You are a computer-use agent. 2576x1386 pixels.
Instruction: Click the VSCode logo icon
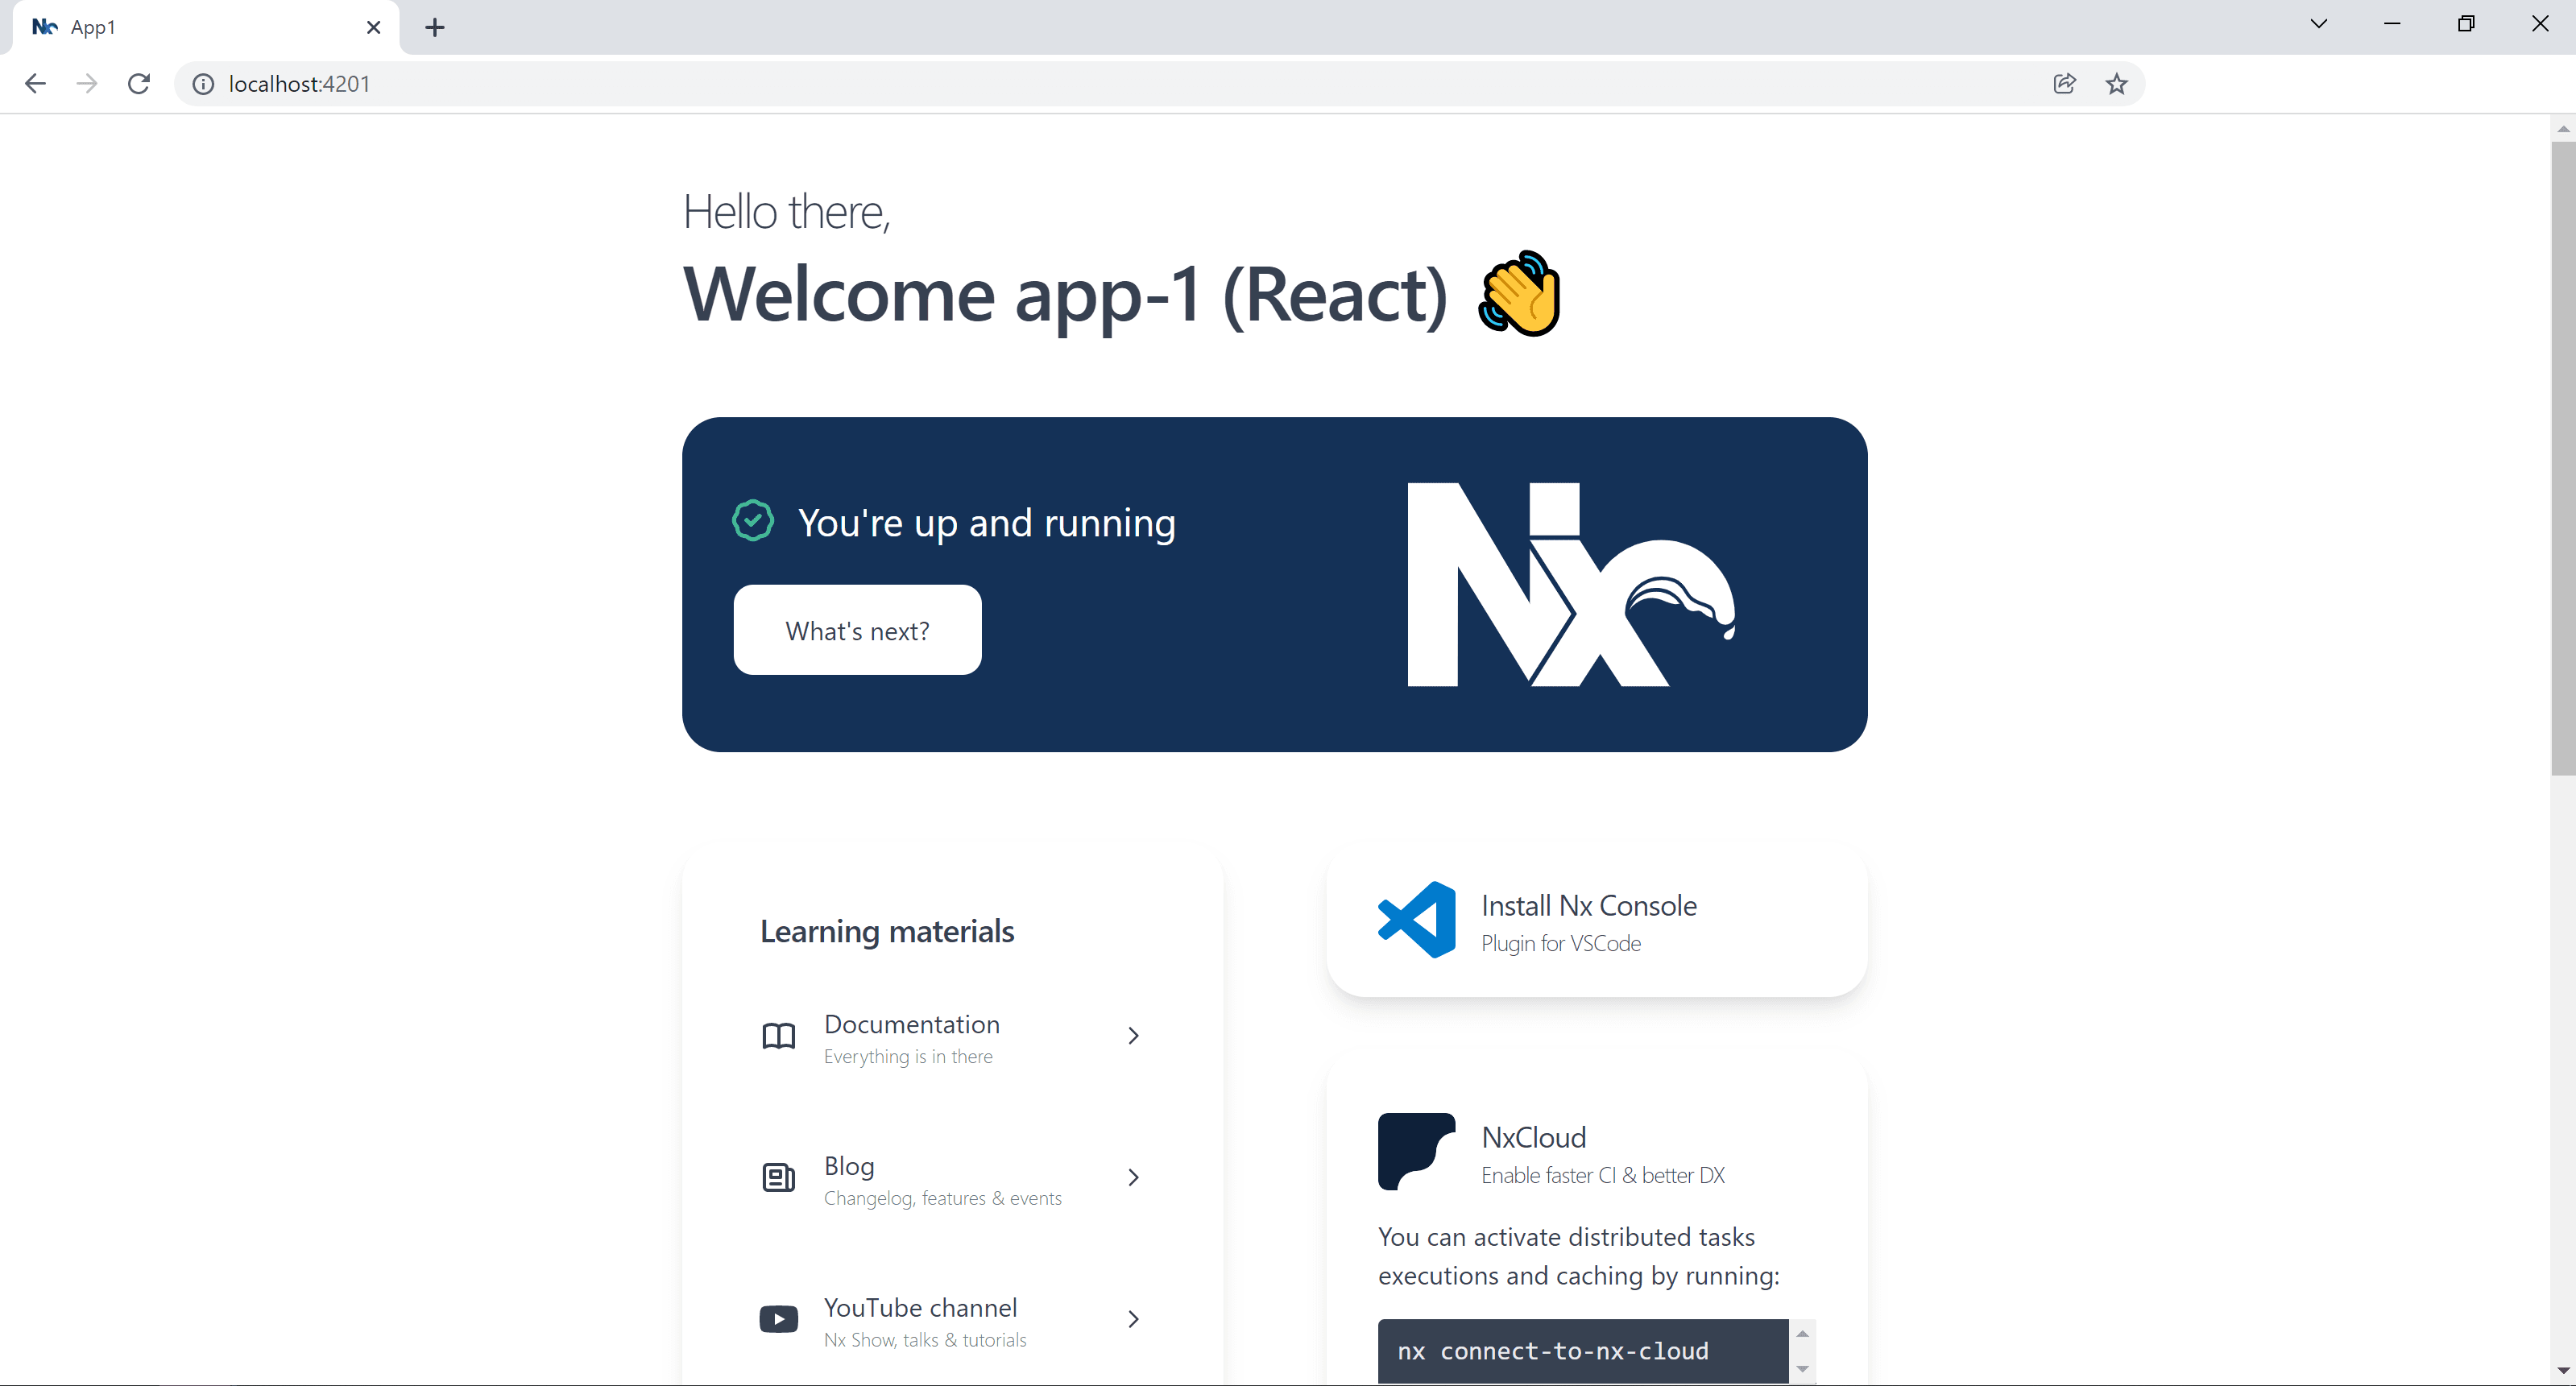(x=1416, y=920)
